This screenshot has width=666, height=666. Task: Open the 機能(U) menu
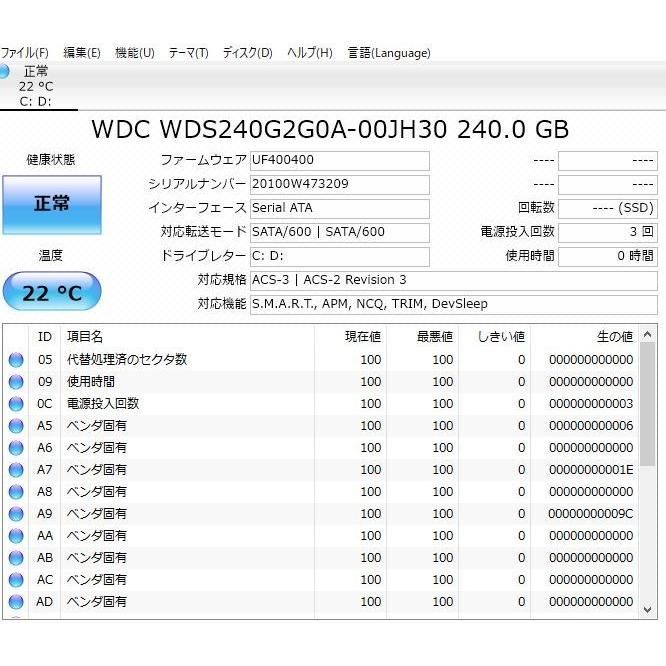coord(135,53)
